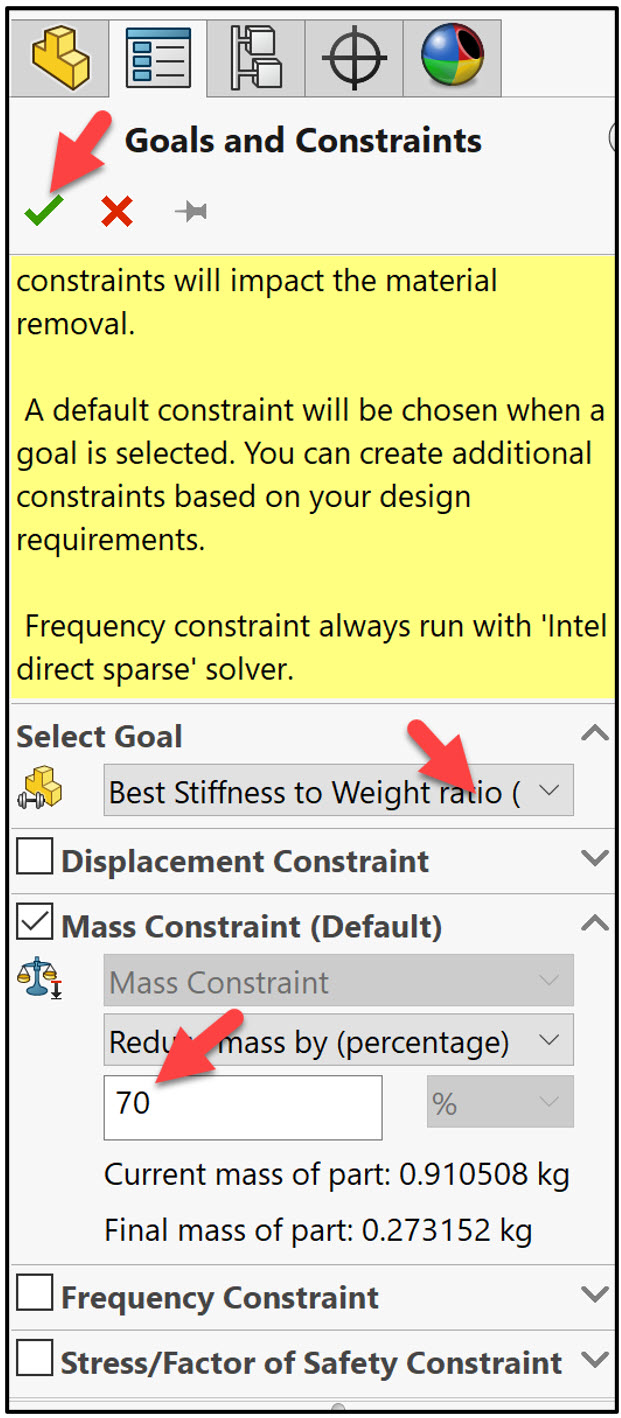Open the FeatureManager Design Tree tab
The image size is (621, 1418).
pos(61,56)
